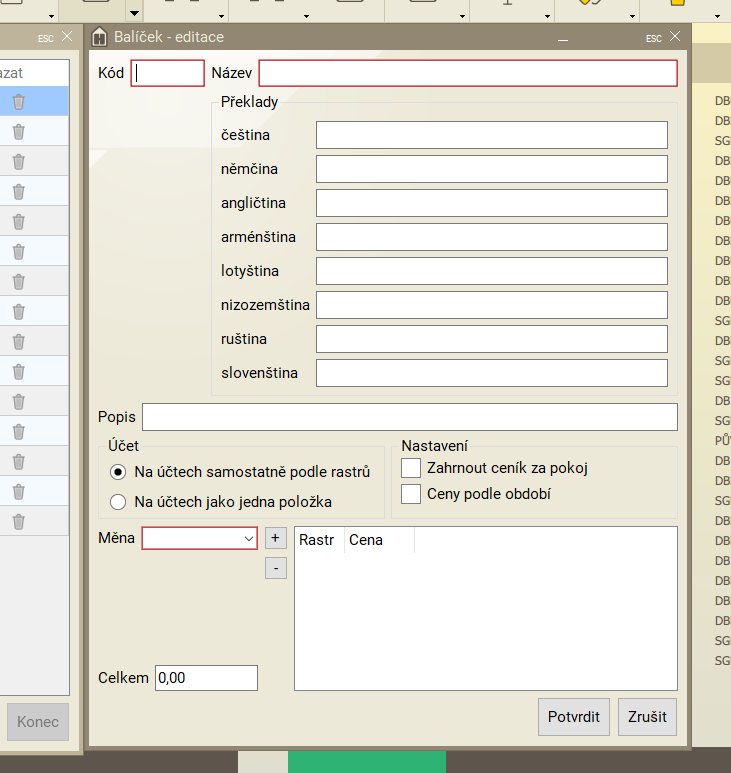
Task: Select 'Na účtech samostatně podle rastrů' option
Action: click(x=118, y=471)
